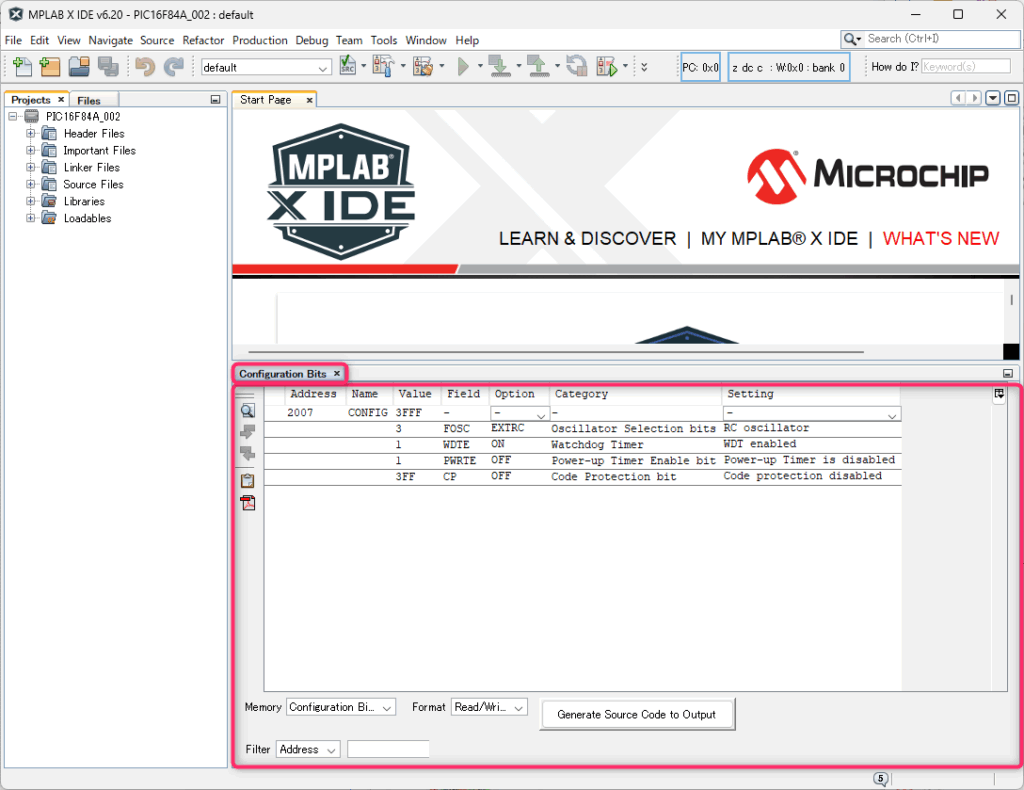
Task: Click the 'How do I?' keyword field
Action: click(x=966, y=67)
